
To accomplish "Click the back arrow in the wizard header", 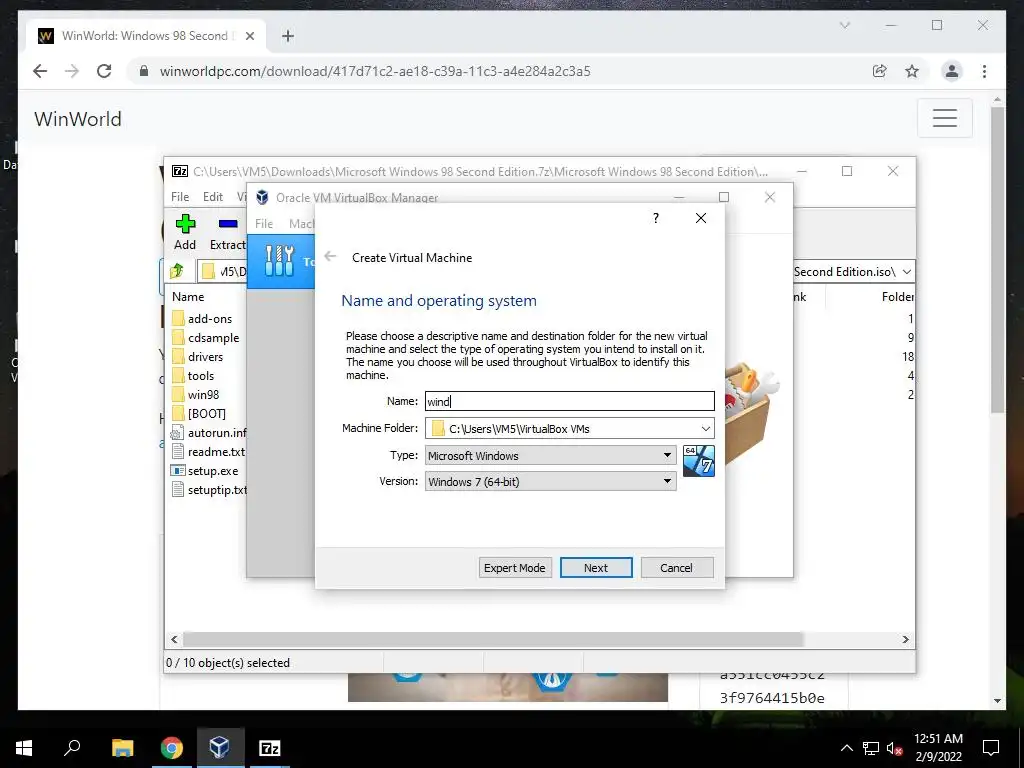I will click(x=330, y=257).
